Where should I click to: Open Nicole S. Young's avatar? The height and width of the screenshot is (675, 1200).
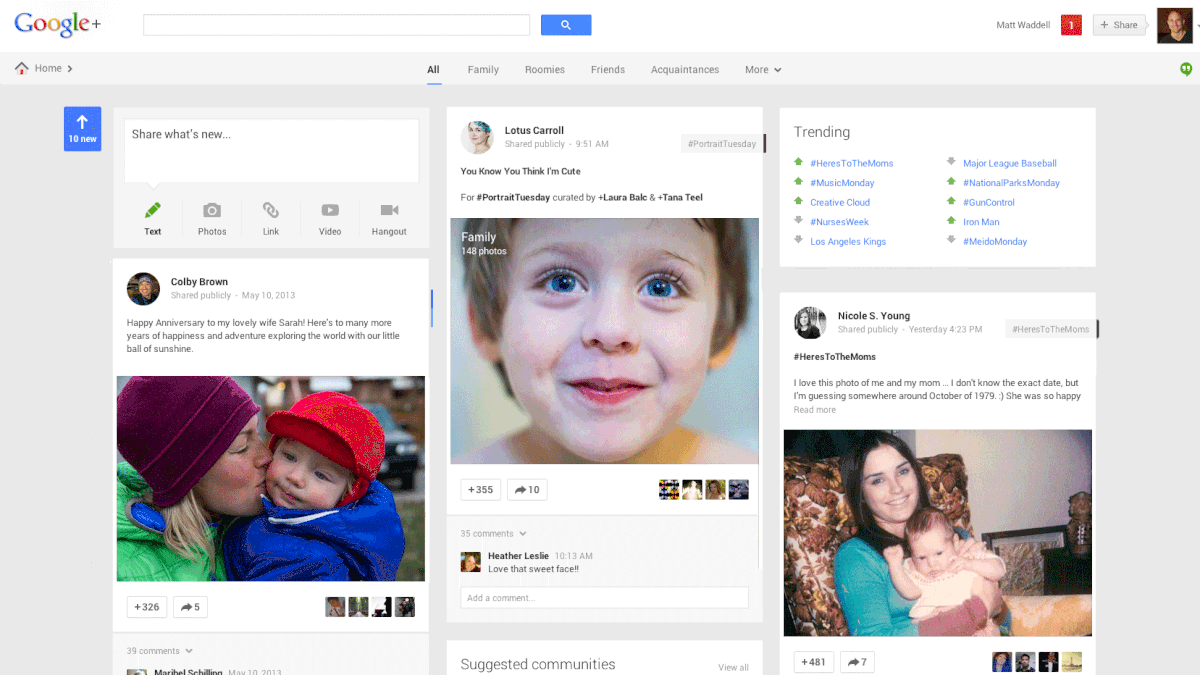click(810, 322)
